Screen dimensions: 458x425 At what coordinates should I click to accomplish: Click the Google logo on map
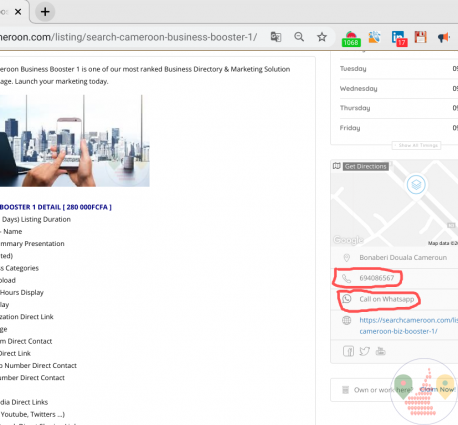(348, 240)
